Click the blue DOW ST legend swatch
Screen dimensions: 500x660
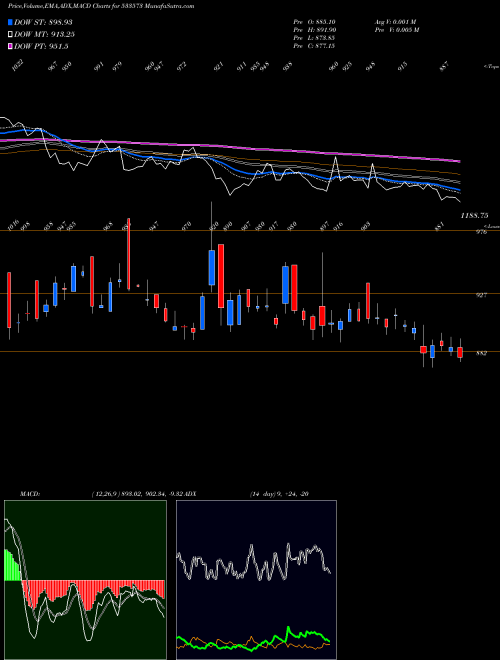[10, 22]
